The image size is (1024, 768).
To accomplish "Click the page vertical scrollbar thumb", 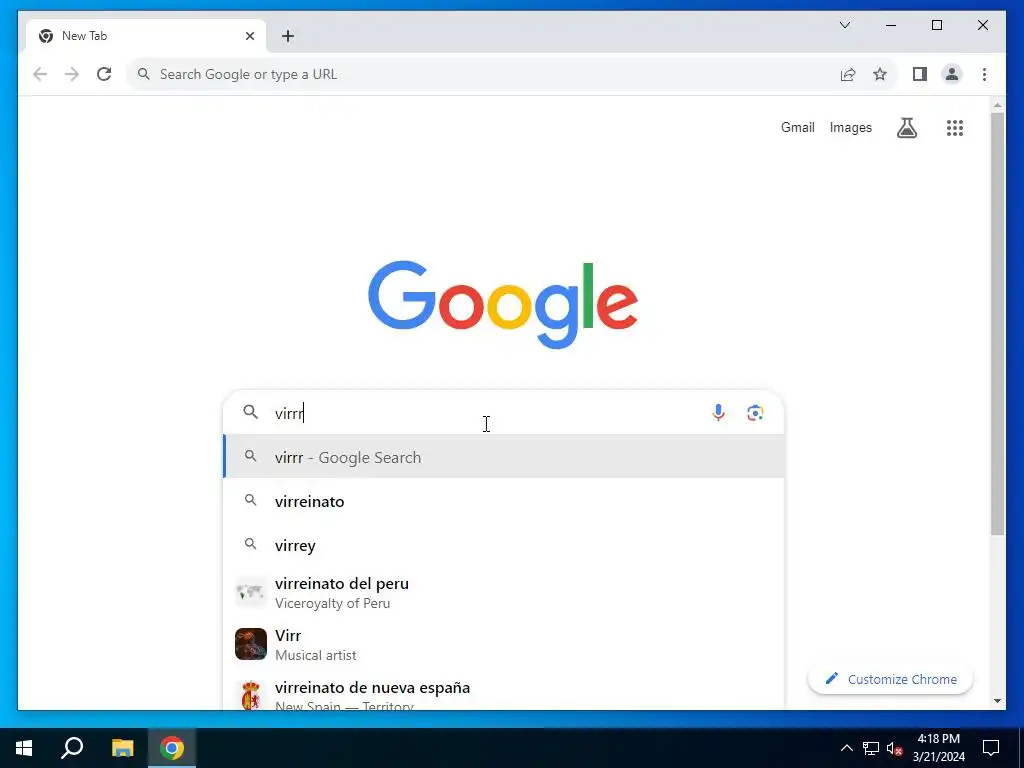I will pyautogui.click(x=997, y=323).
